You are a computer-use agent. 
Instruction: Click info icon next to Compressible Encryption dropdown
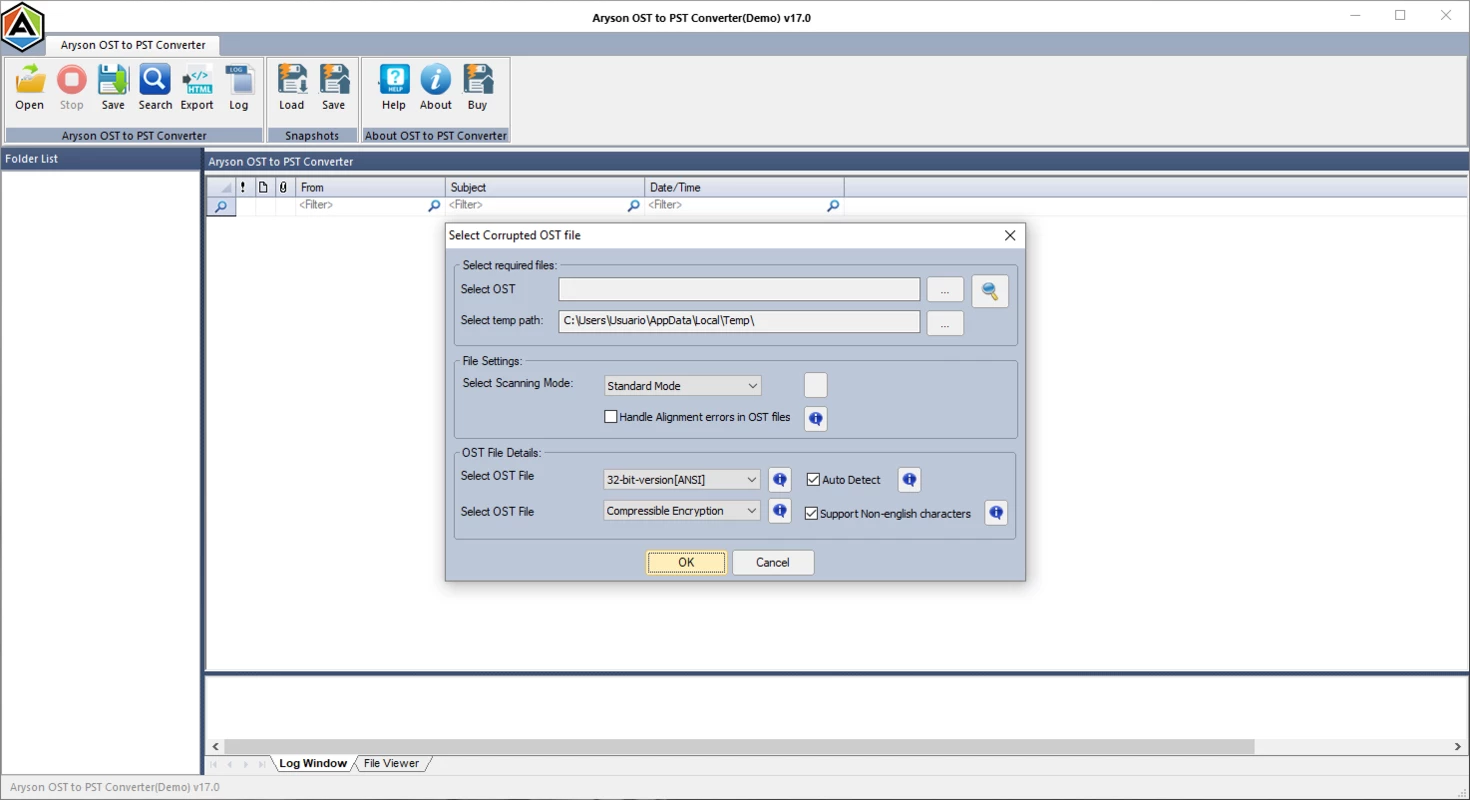click(780, 511)
